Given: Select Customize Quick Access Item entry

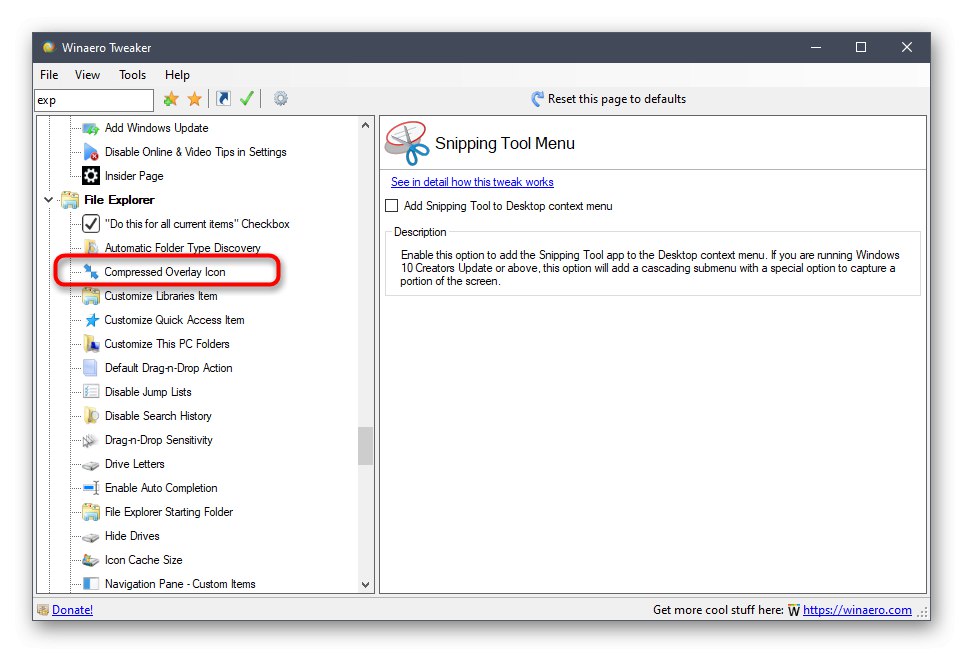Looking at the screenshot, I should point(174,320).
